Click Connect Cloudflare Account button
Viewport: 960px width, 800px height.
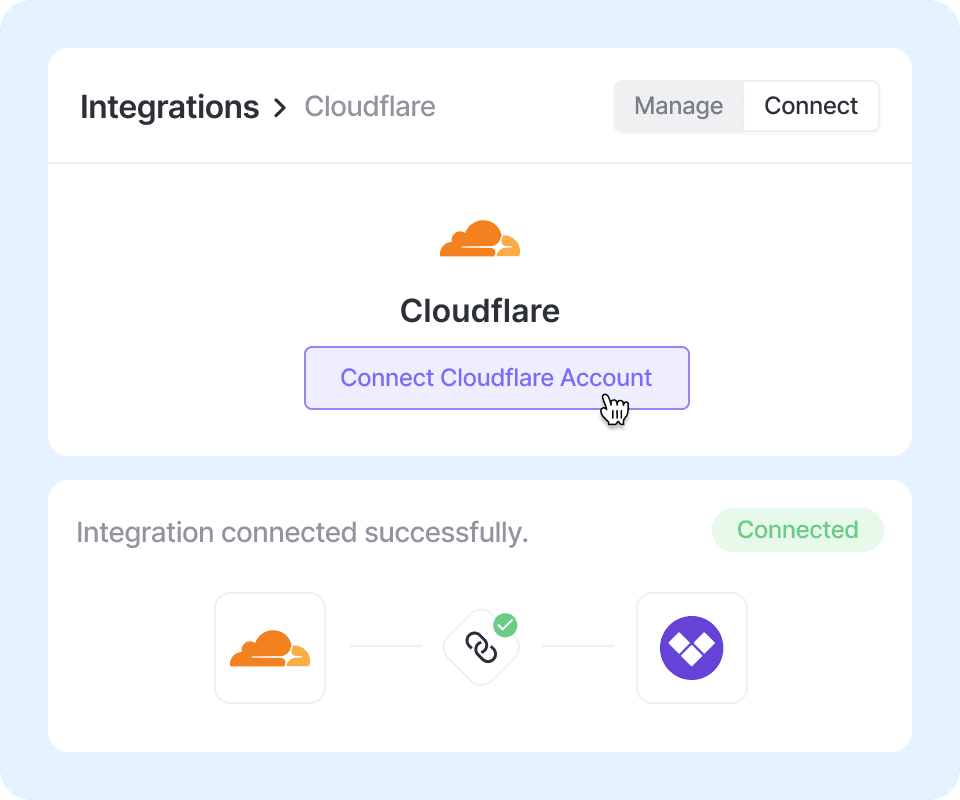[x=497, y=378]
